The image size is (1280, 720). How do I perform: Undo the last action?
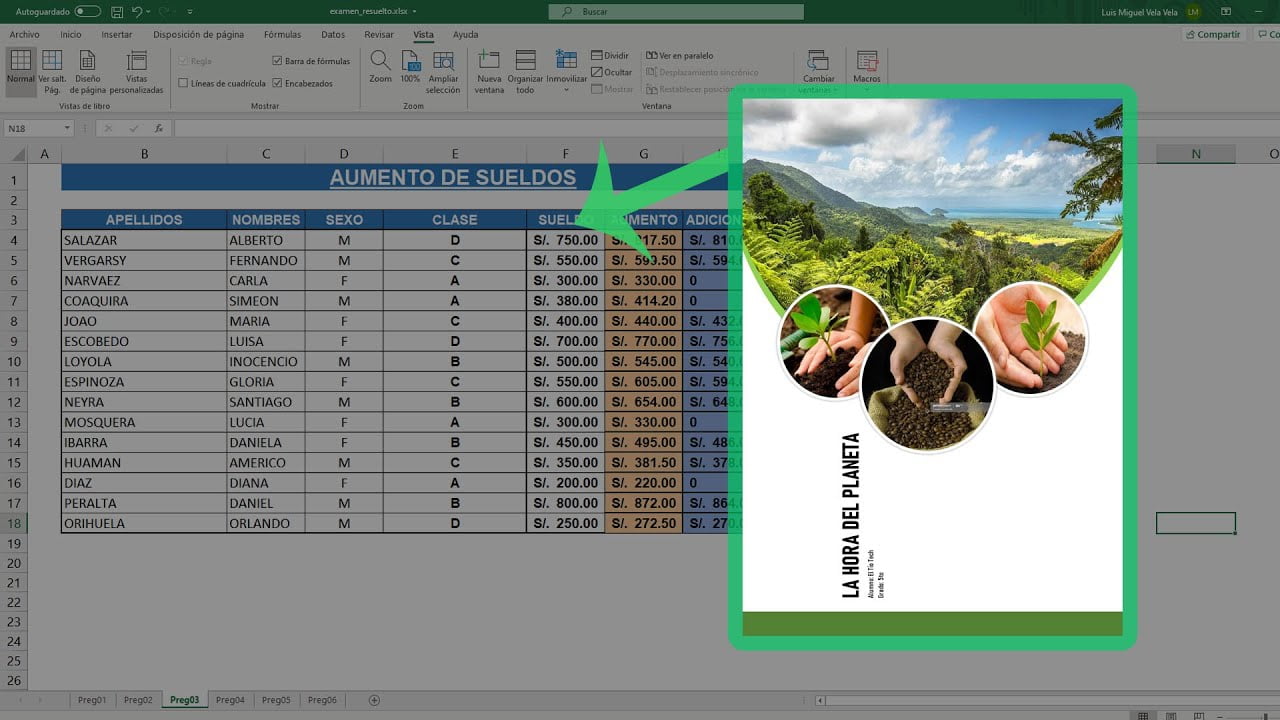[x=137, y=12]
